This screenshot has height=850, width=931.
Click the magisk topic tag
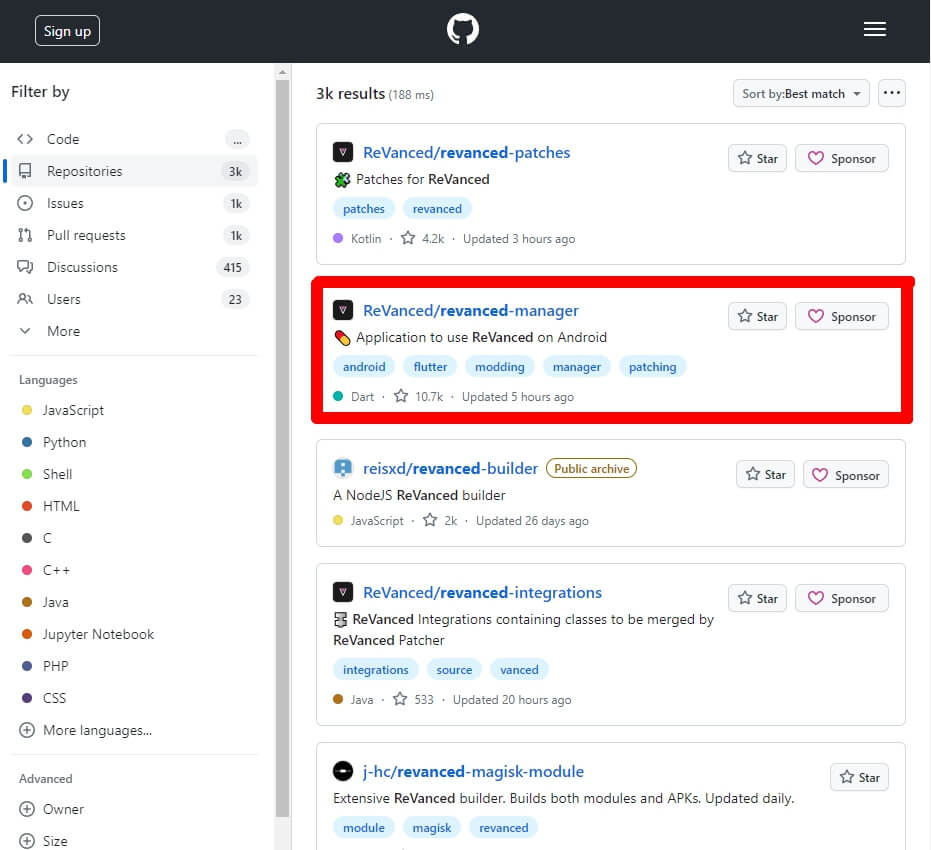432,827
